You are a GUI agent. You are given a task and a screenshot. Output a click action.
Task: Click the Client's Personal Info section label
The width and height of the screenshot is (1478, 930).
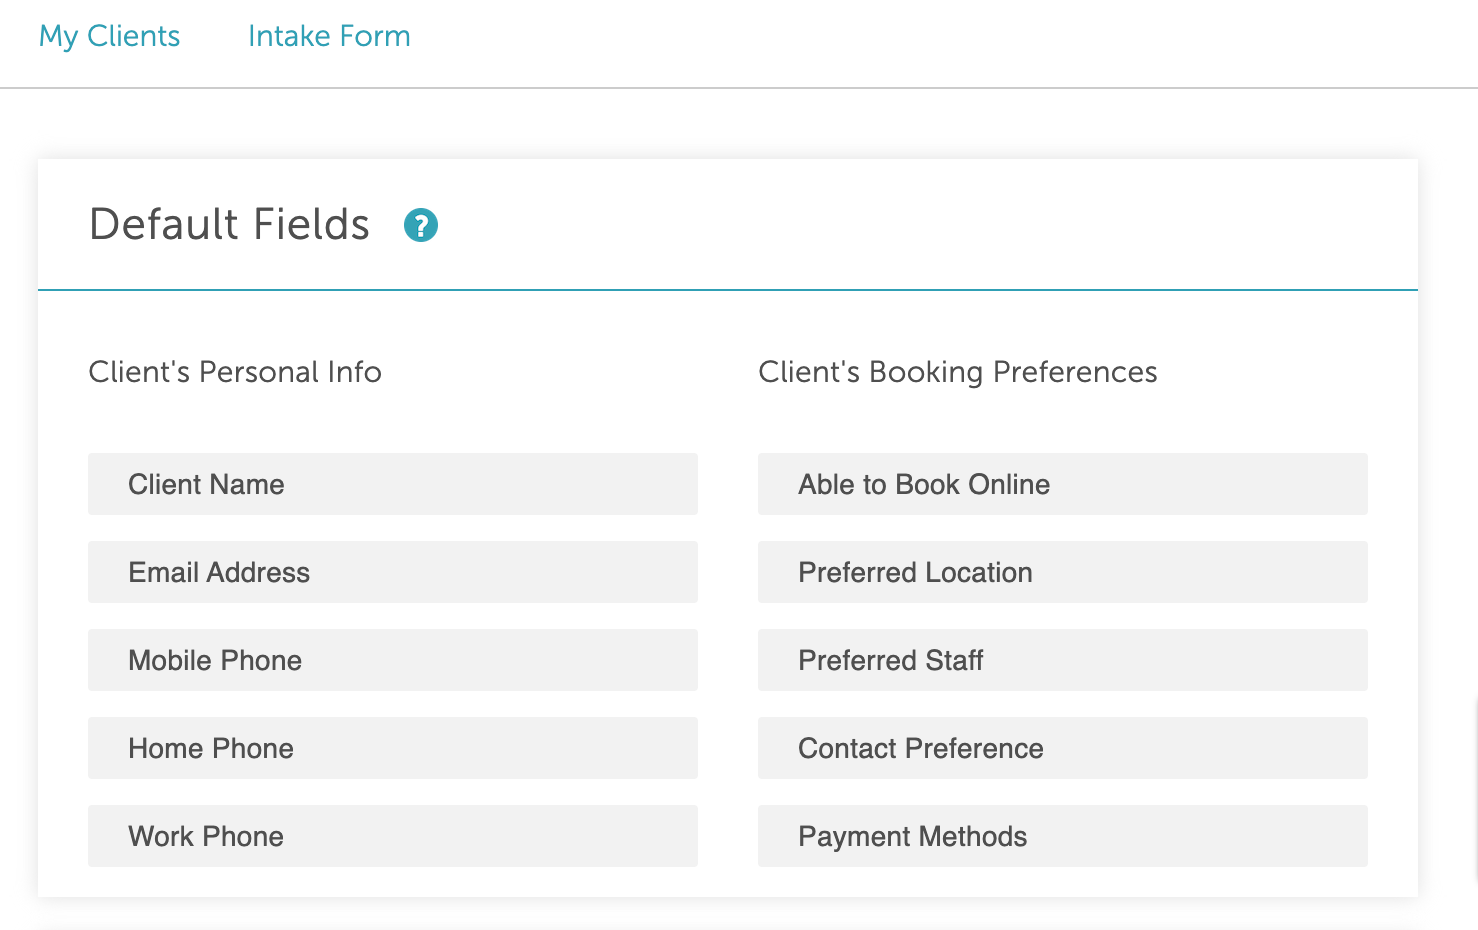[x=235, y=372]
